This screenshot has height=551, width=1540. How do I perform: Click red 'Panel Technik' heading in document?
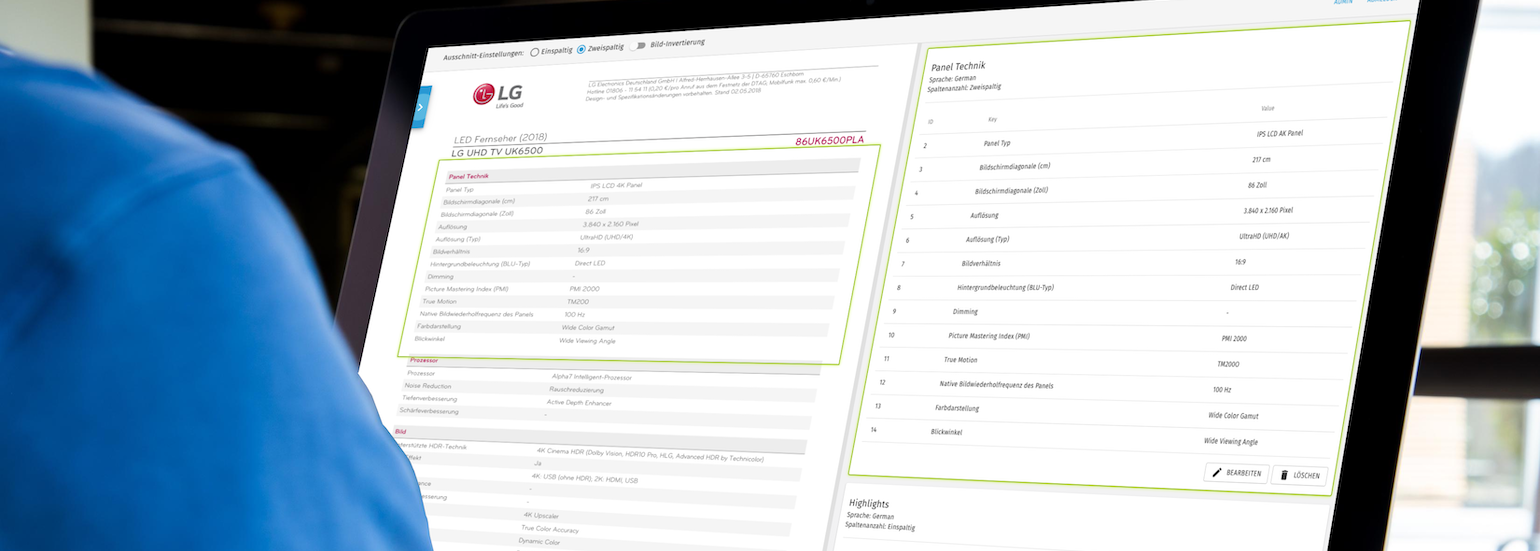coord(469,177)
